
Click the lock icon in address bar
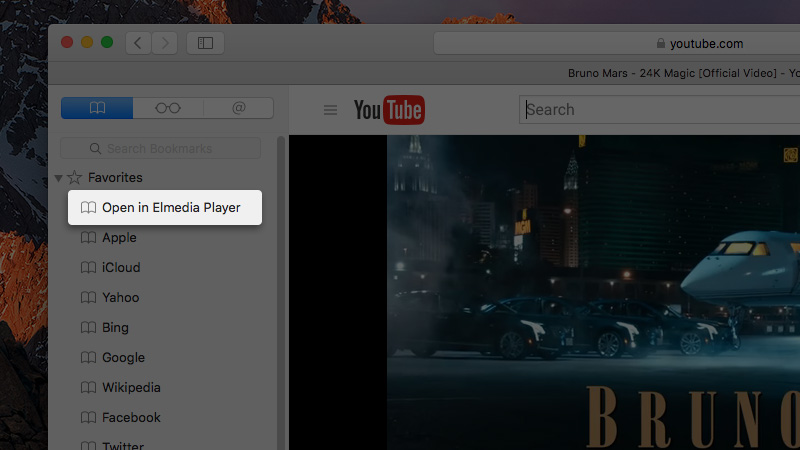click(x=661, y=43)
